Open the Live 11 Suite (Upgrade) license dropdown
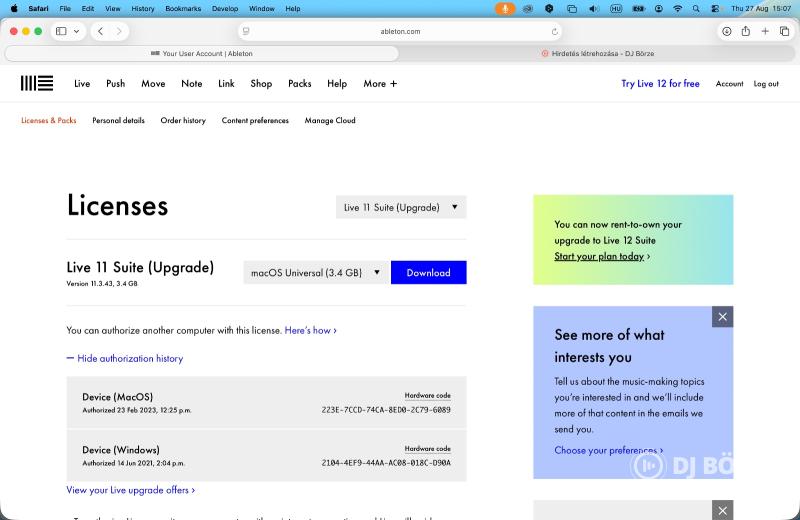The image size is (800, 520). coord(401,207)
